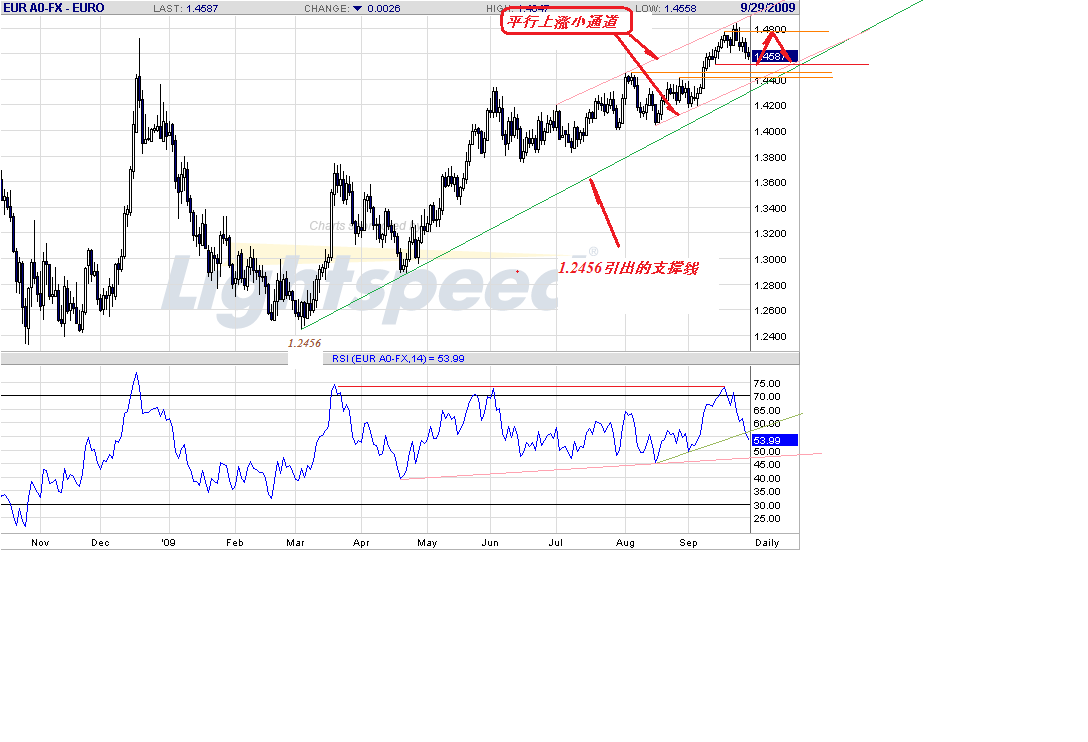Click the Nov label on the time axis

coord(40,543)
